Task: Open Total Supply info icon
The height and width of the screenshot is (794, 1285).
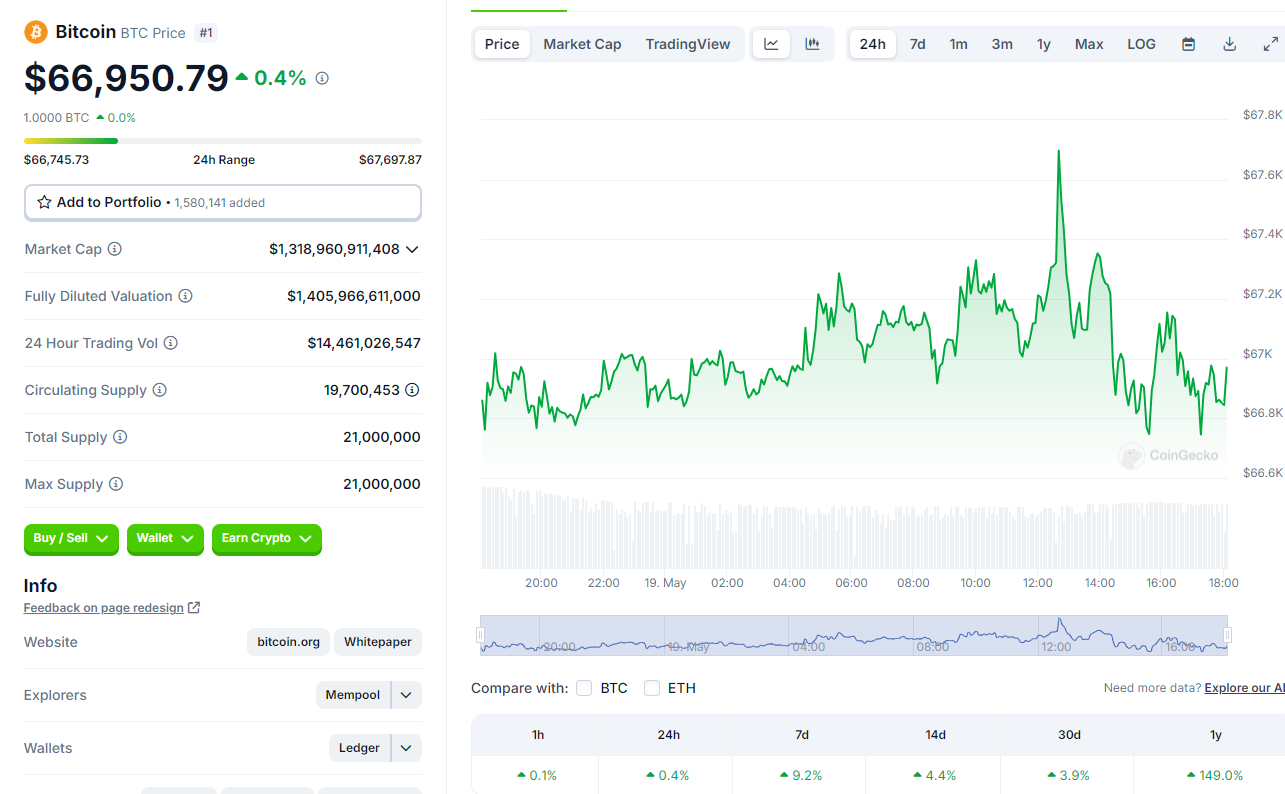Action: point(120,437)
